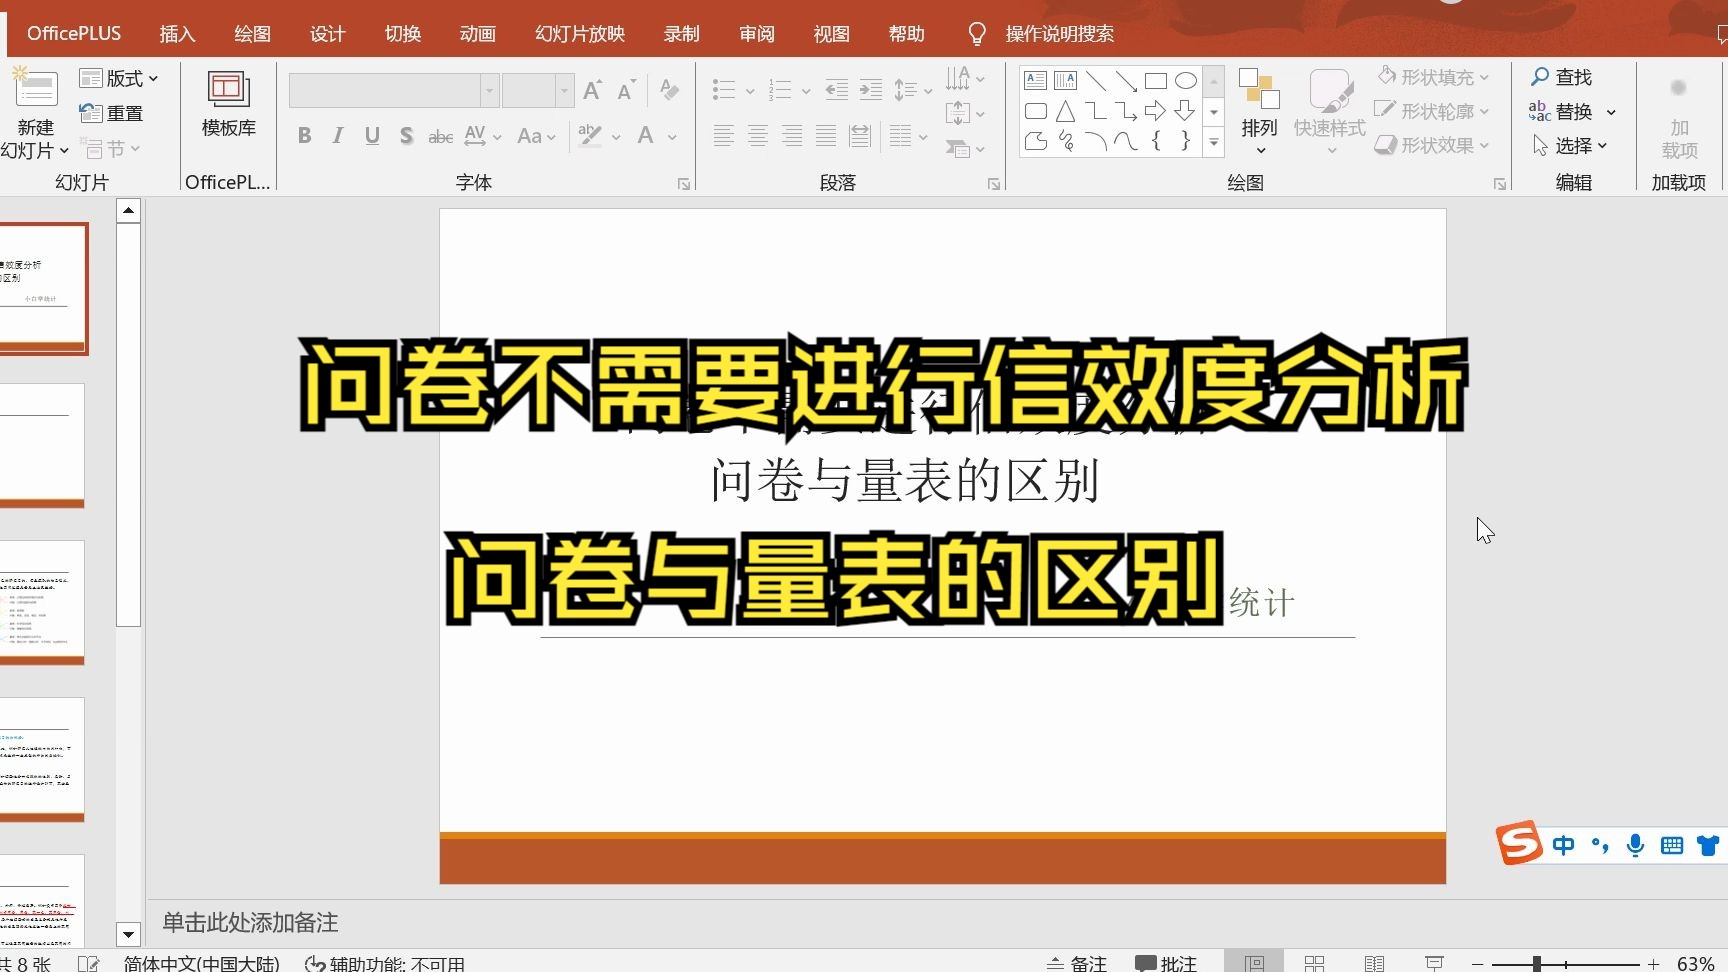Switch to slide sorter view icon

[1314, 963]
